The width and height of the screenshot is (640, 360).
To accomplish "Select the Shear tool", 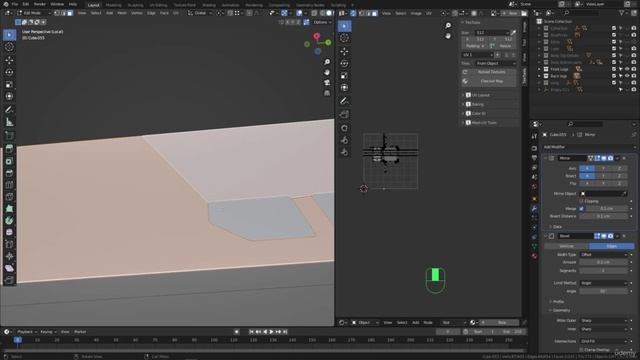I will (x=9, y=268).
